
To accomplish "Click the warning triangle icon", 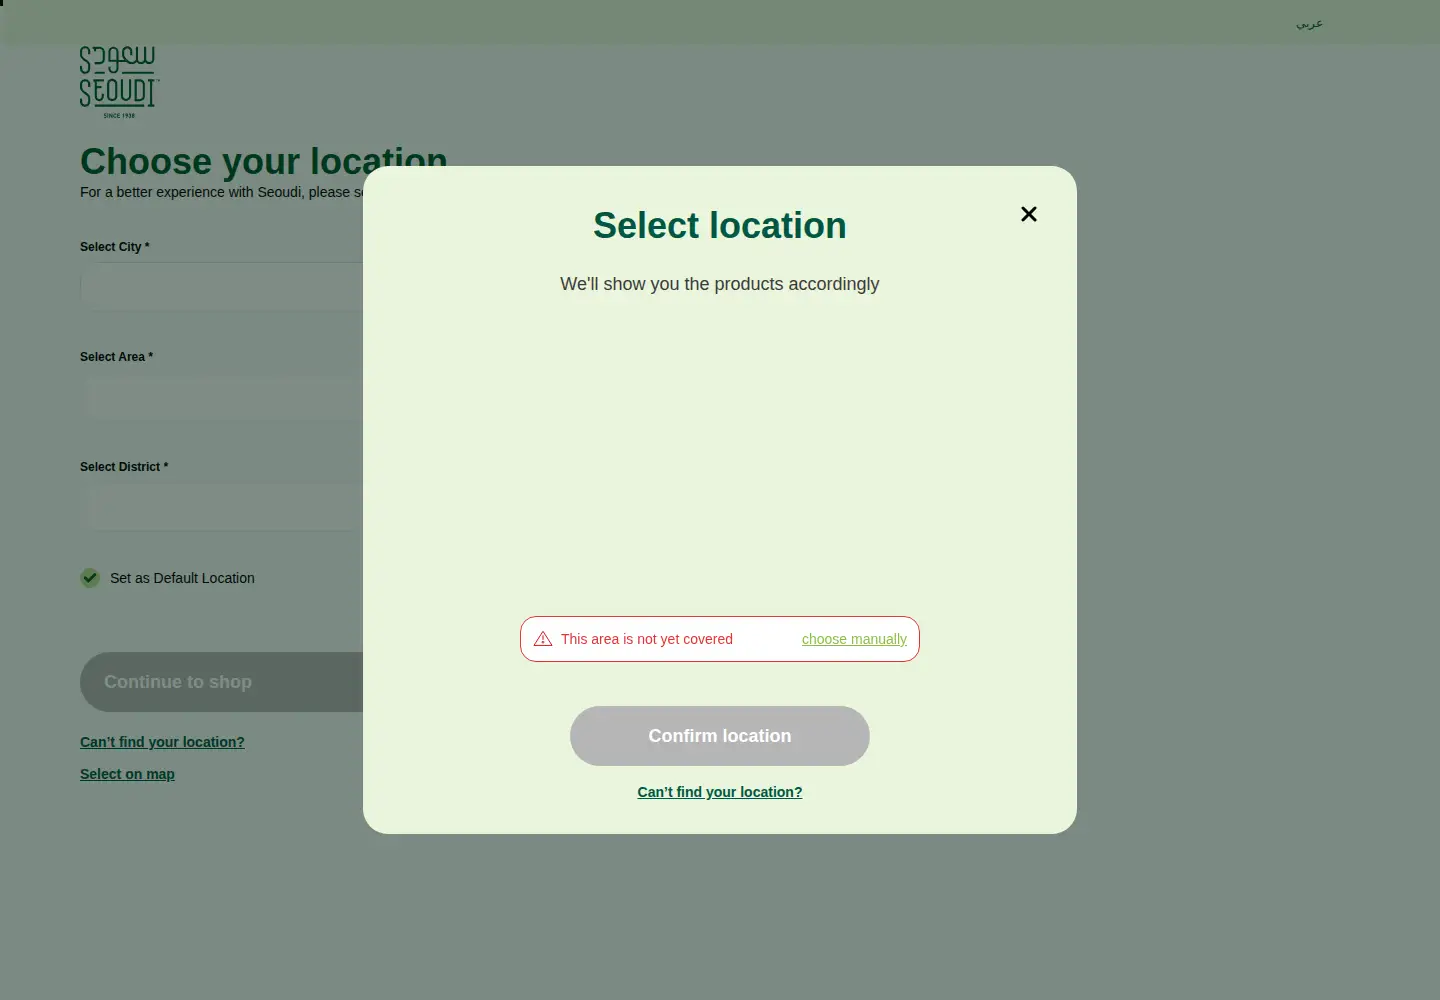I will tap(543, 639).
